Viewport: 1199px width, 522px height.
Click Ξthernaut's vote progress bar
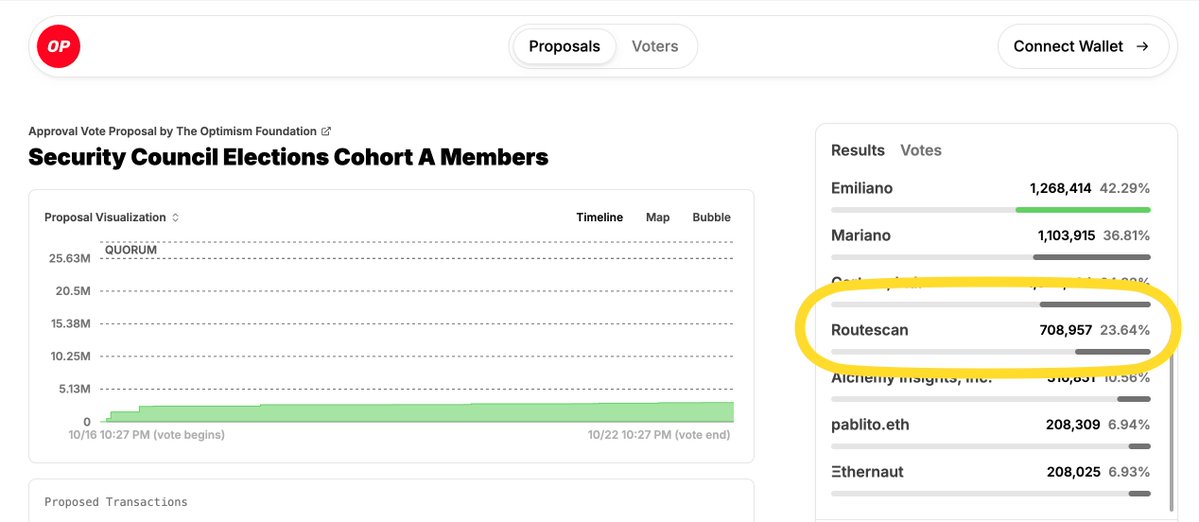tap(990, 494)
